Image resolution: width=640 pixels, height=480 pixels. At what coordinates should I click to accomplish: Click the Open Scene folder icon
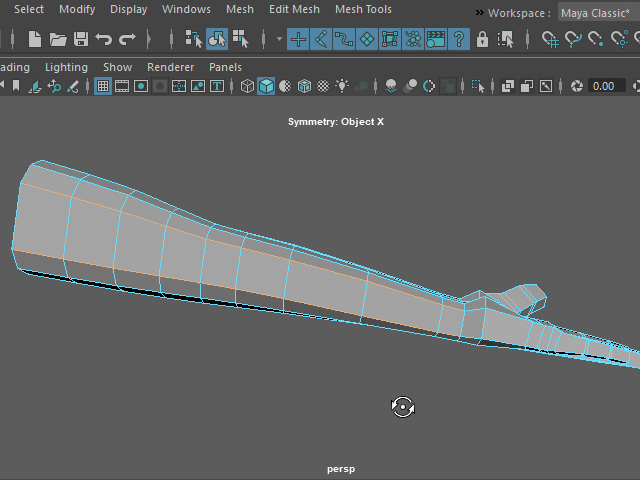(x=58, y=39)
